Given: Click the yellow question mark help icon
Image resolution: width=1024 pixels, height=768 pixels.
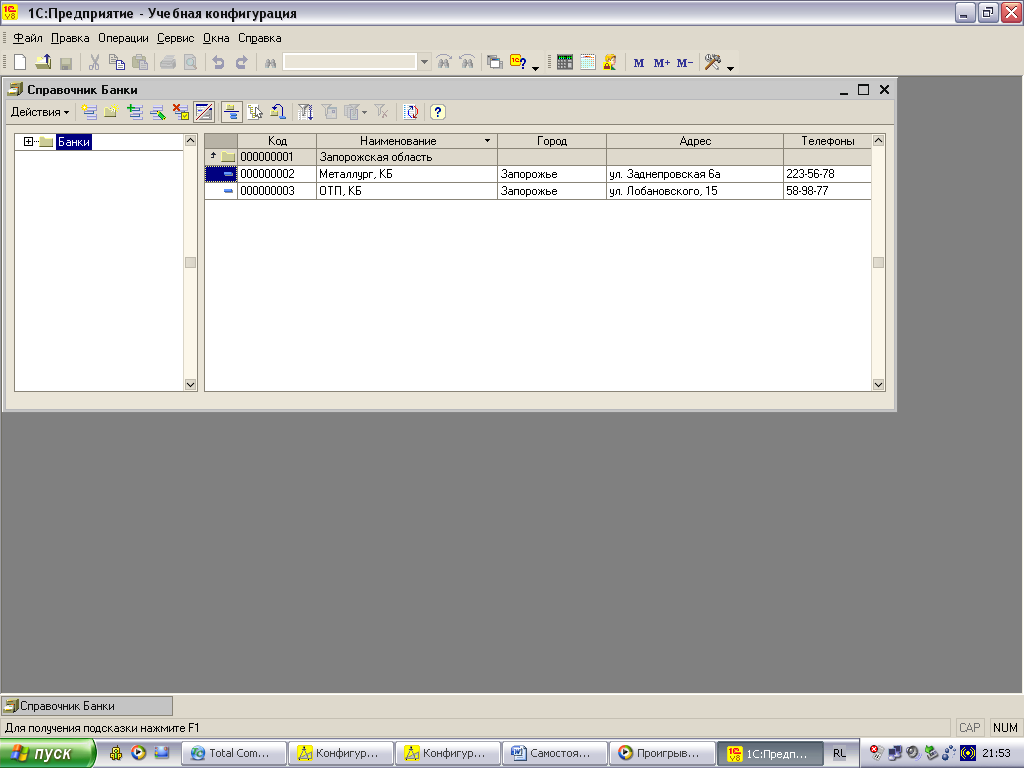Looking at the screenshot, I should point(438,112).
